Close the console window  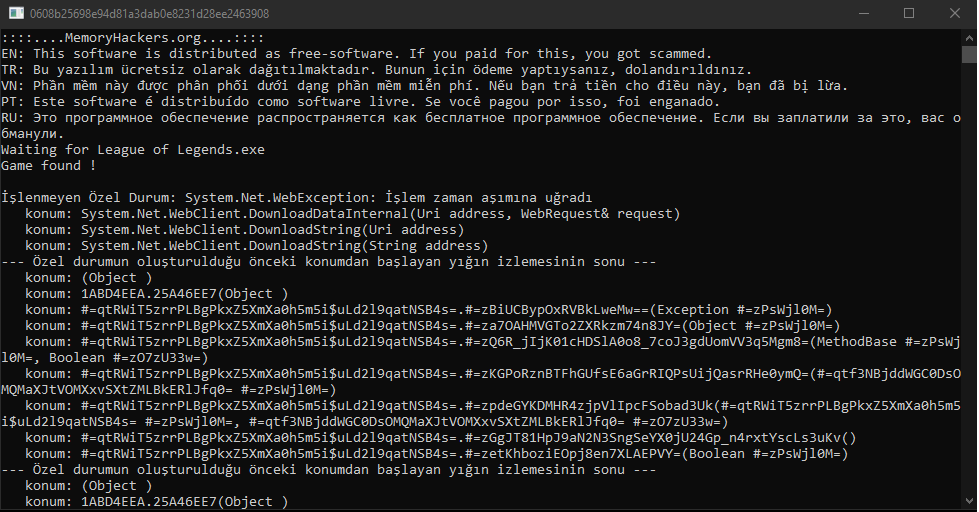click(955, 13)
